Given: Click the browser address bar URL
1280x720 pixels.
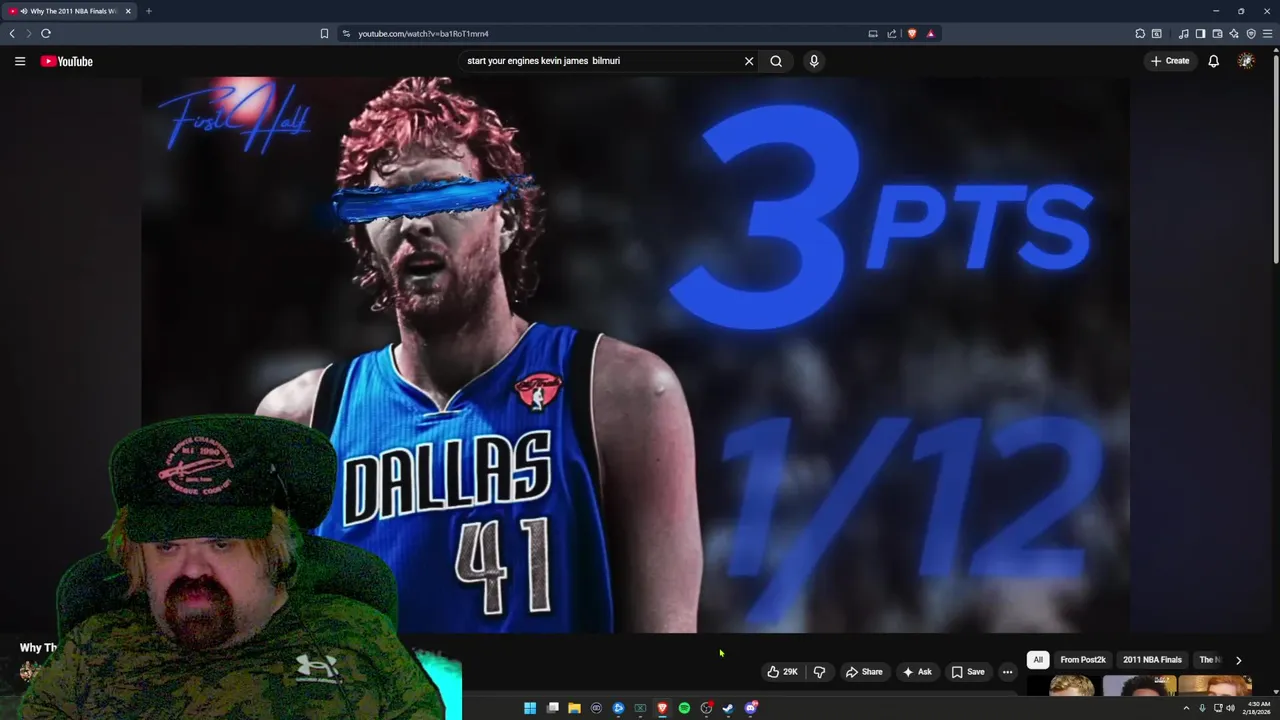Looking at the screenshot, I should [423, 33].
